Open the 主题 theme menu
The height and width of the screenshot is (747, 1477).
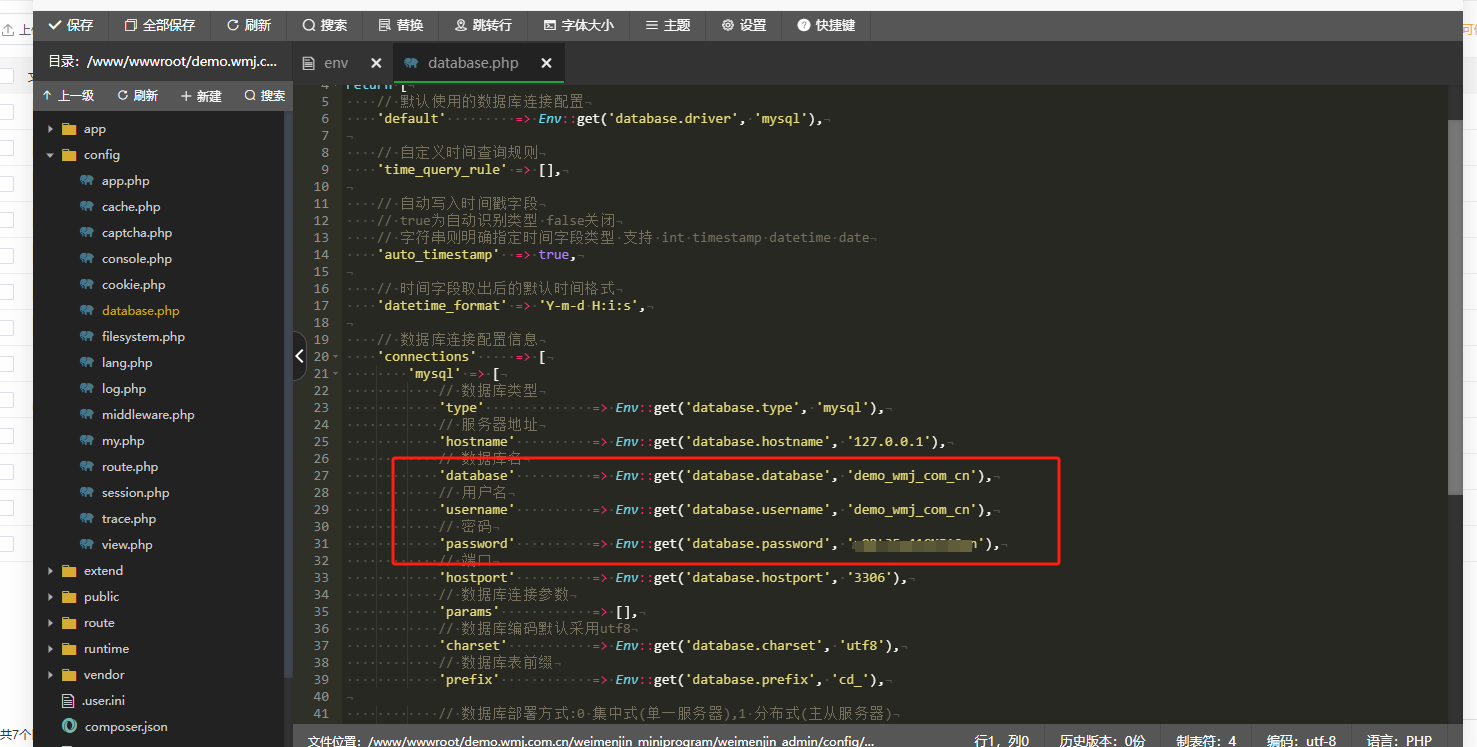(x=668, y=25)
